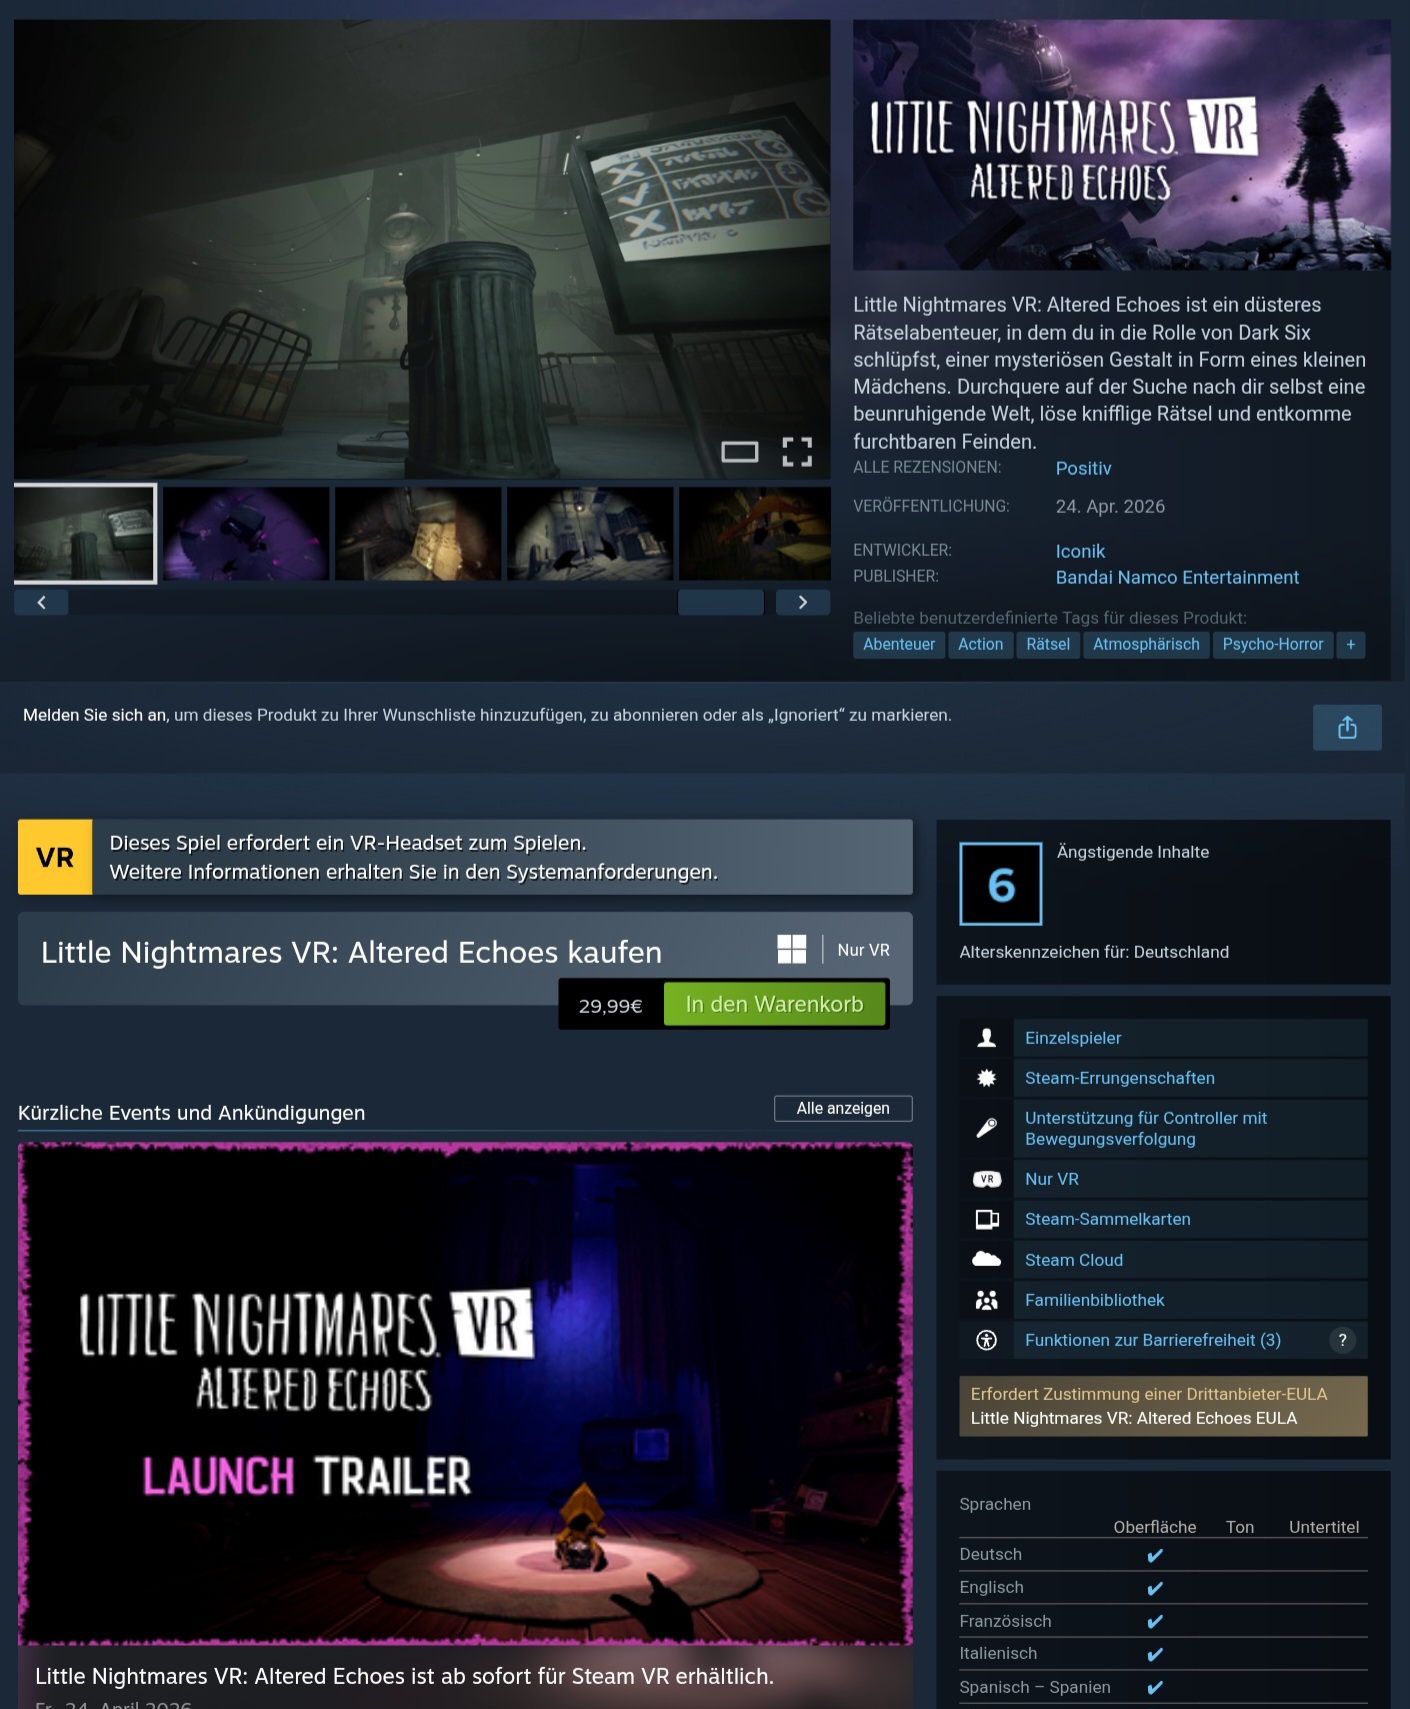
Task: Click the Melden Sie sich an link
Action: pyautogui.click(x=95, y=715)
